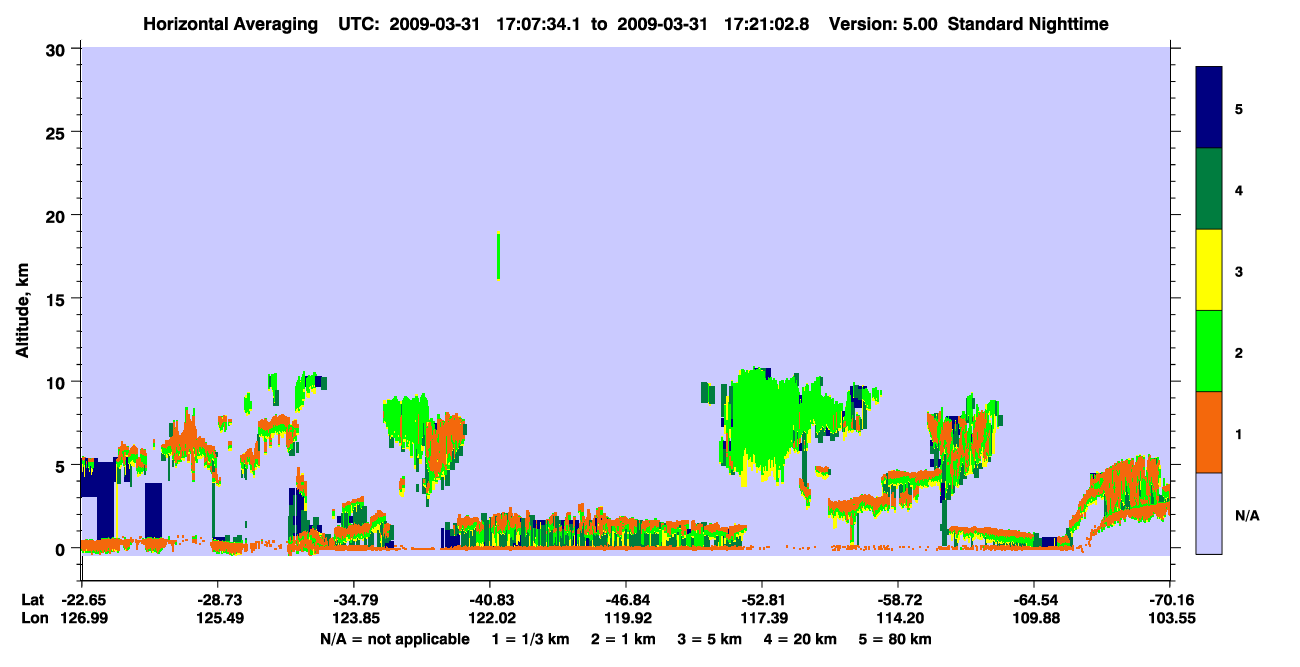
Task: Click the '3 = 5 km' legend entry
Action: (710, 639)
